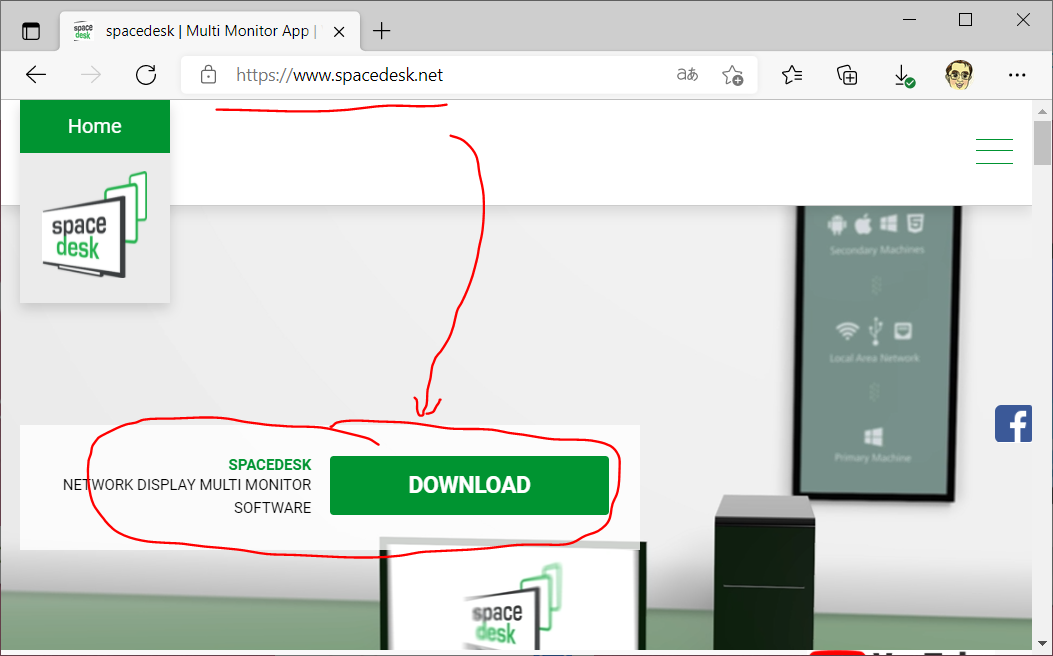
Task: Open the Facebook icon link
Action: tap(1013, 424)
